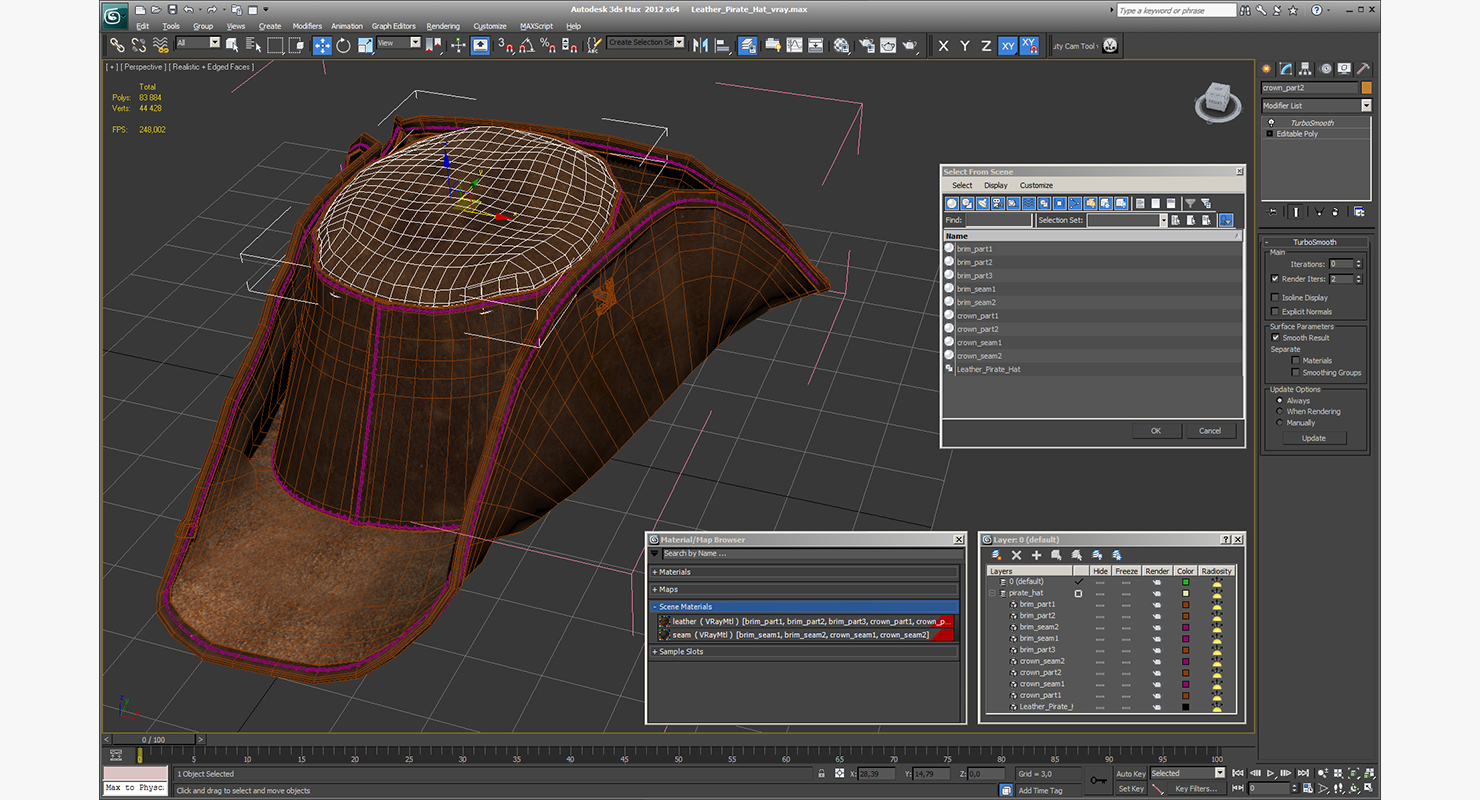Viewport: 1480px width, 800px height.
Task: Restrict transform to the Z axis
Action: [986, 46]
